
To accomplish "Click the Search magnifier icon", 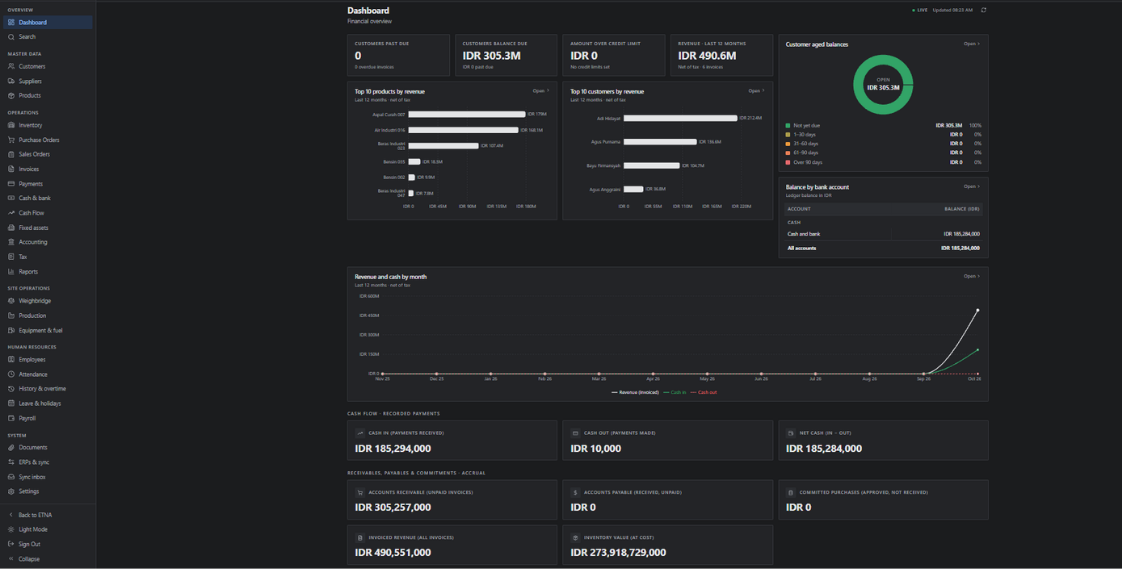I will click(x=11, y=37).
